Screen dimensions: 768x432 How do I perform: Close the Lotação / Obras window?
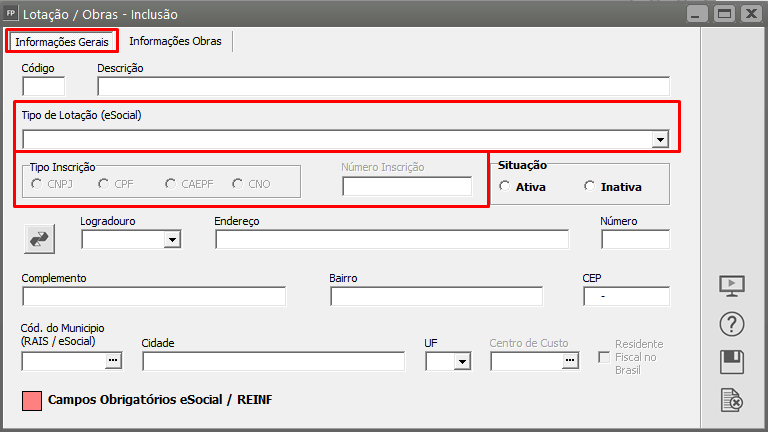click(x=751, y=13)
